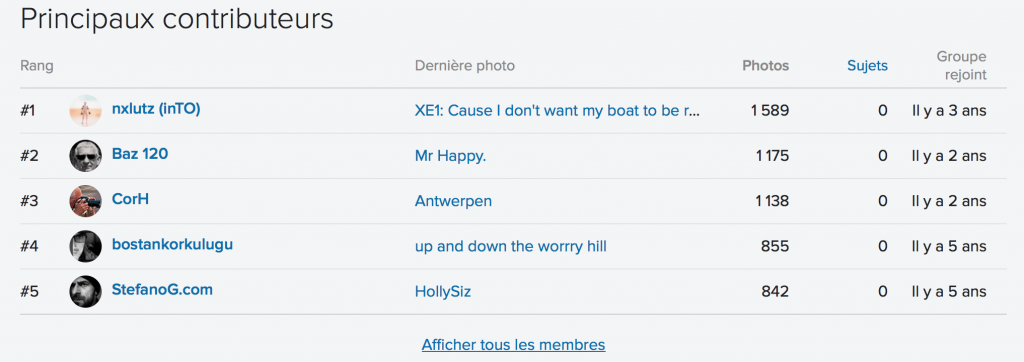
Task: Click the Photos column header
Action: point(765,65)
